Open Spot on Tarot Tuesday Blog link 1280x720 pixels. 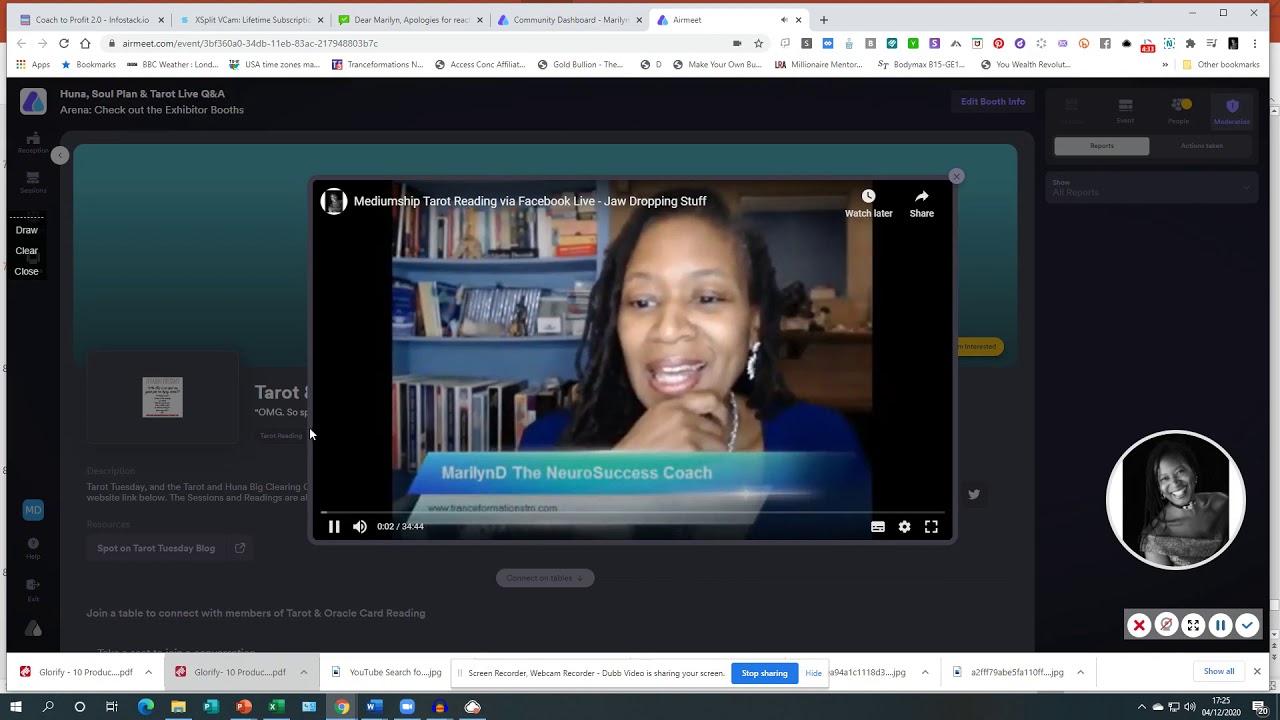pyautogui.click(x=170, y=548)
